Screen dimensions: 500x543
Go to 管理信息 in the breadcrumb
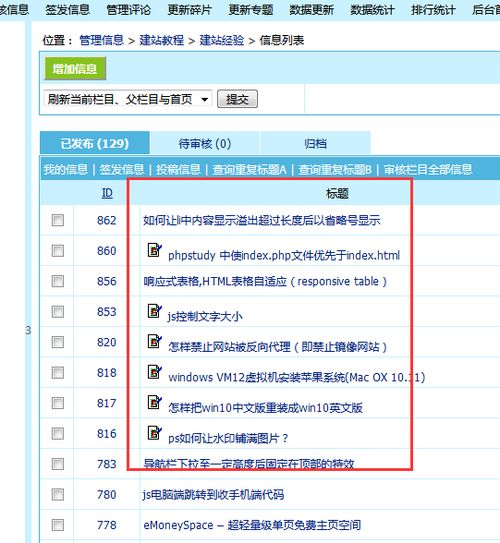pos(101,40)
